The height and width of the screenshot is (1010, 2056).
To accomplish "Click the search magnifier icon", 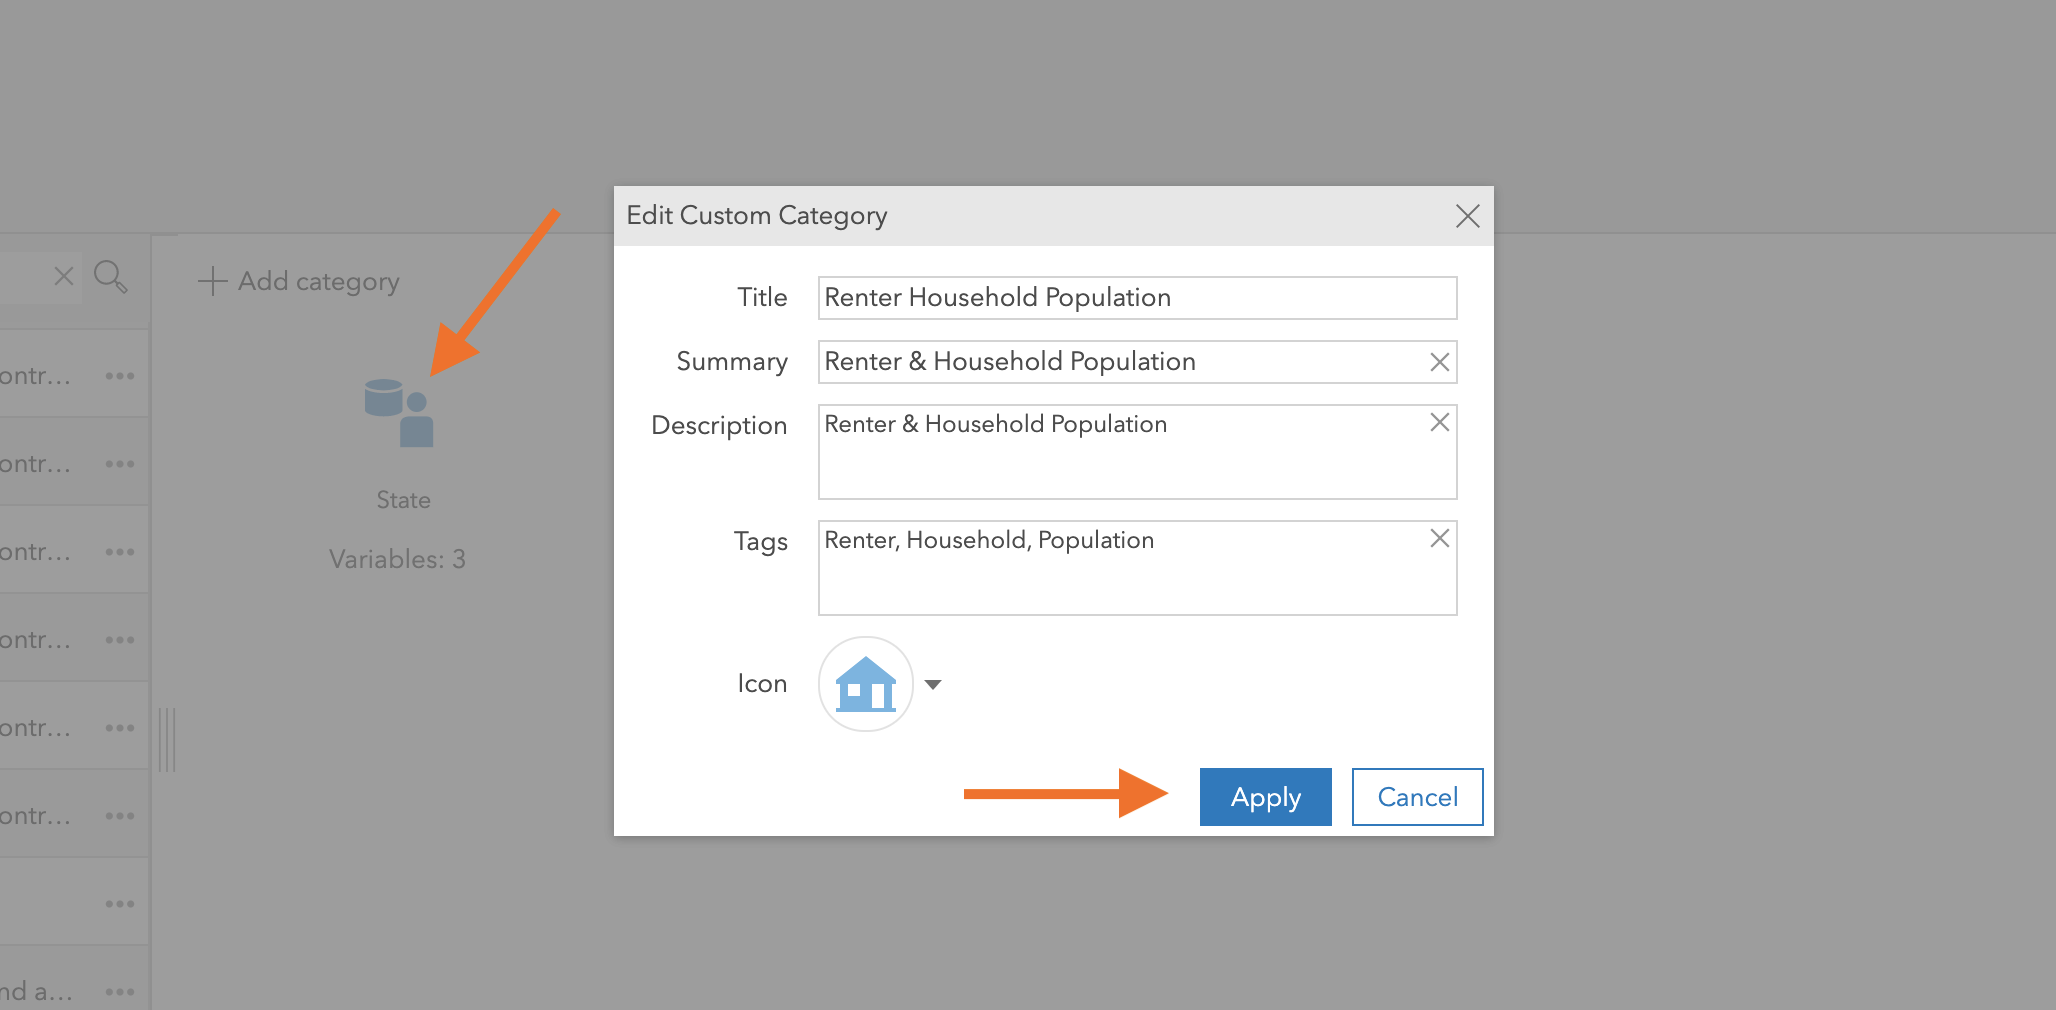I will point(110,277).
